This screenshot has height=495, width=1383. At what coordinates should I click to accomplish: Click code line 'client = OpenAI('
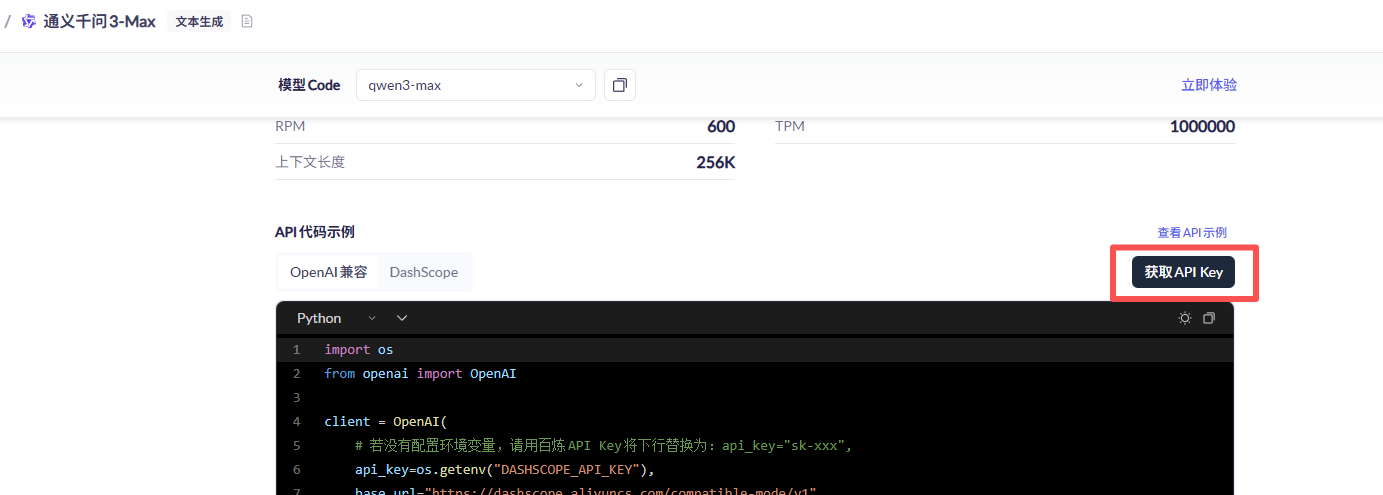386,422
